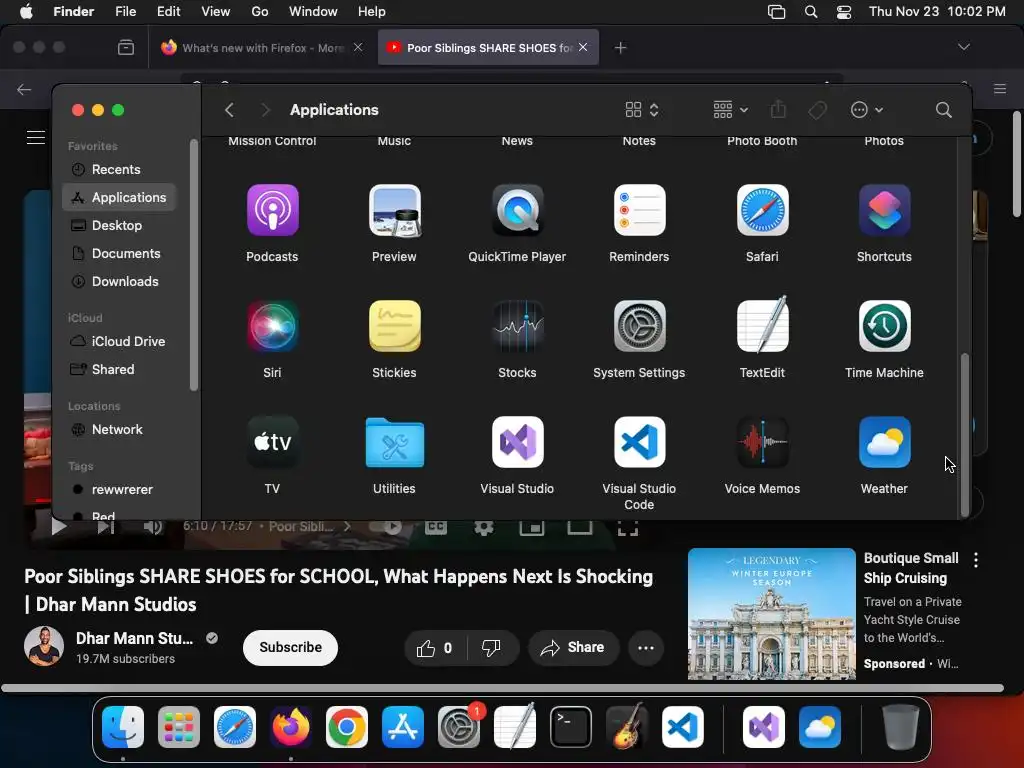Expand Firefox list all tabs chevron
This screenshot has height=768, width=1024.
pos(963,47)
